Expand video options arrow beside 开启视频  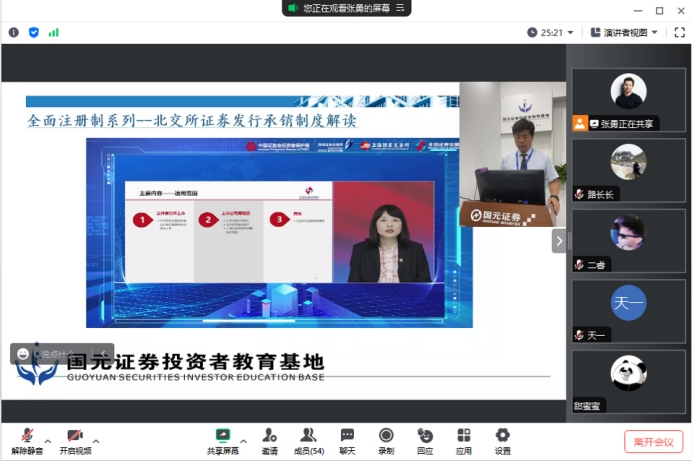[x=96, y=441]
